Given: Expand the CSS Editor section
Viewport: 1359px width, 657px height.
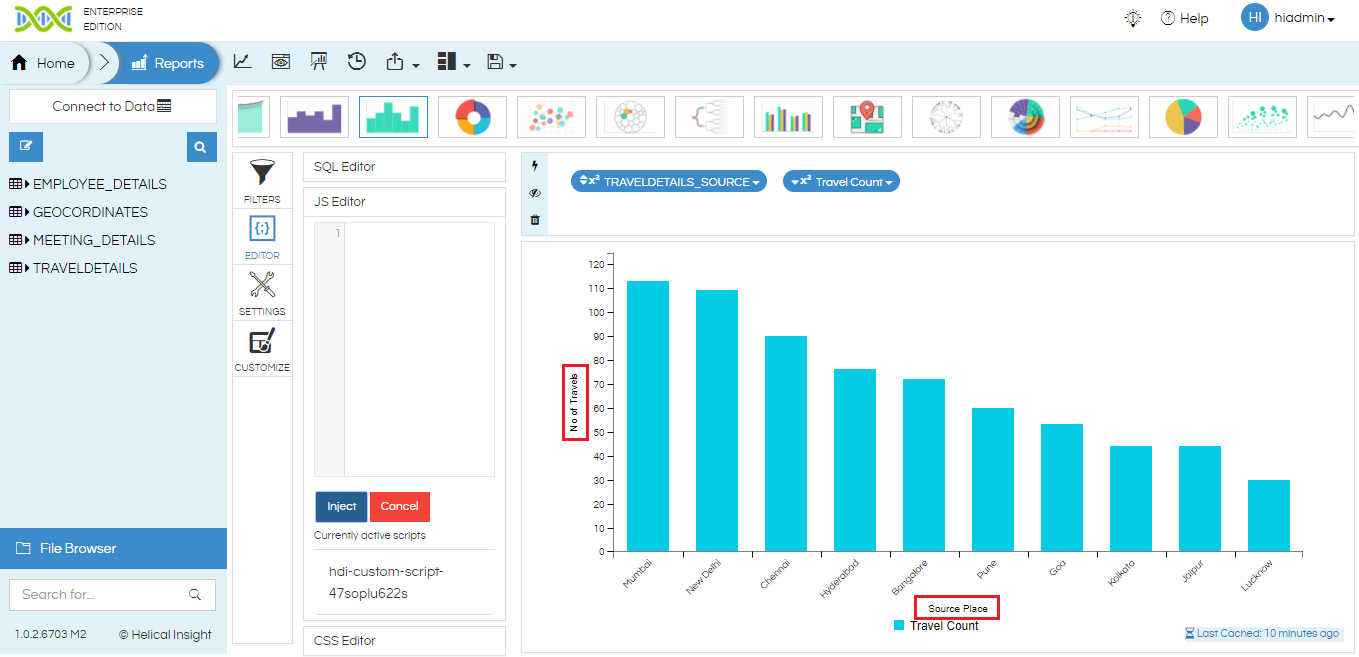Looking at the screenshot, I should pyautogui.click(x=404, y=641).
